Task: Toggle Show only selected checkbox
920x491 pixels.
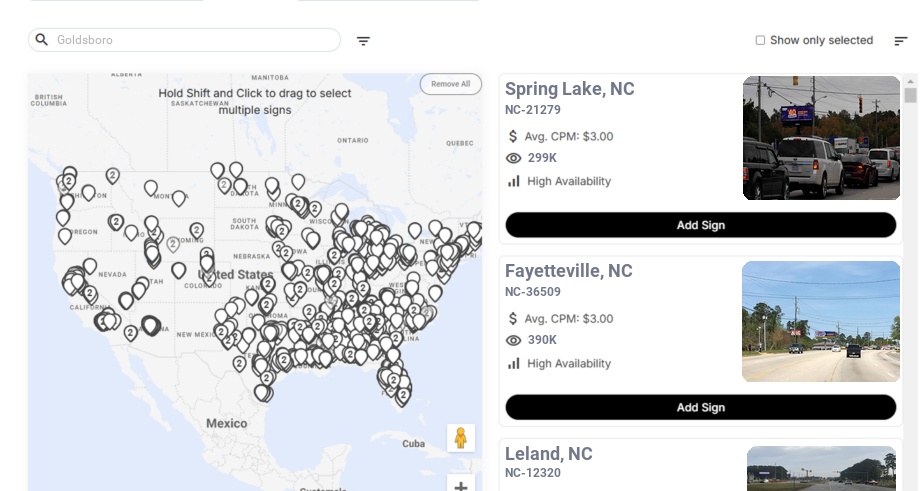Action: tap(760, 40)
